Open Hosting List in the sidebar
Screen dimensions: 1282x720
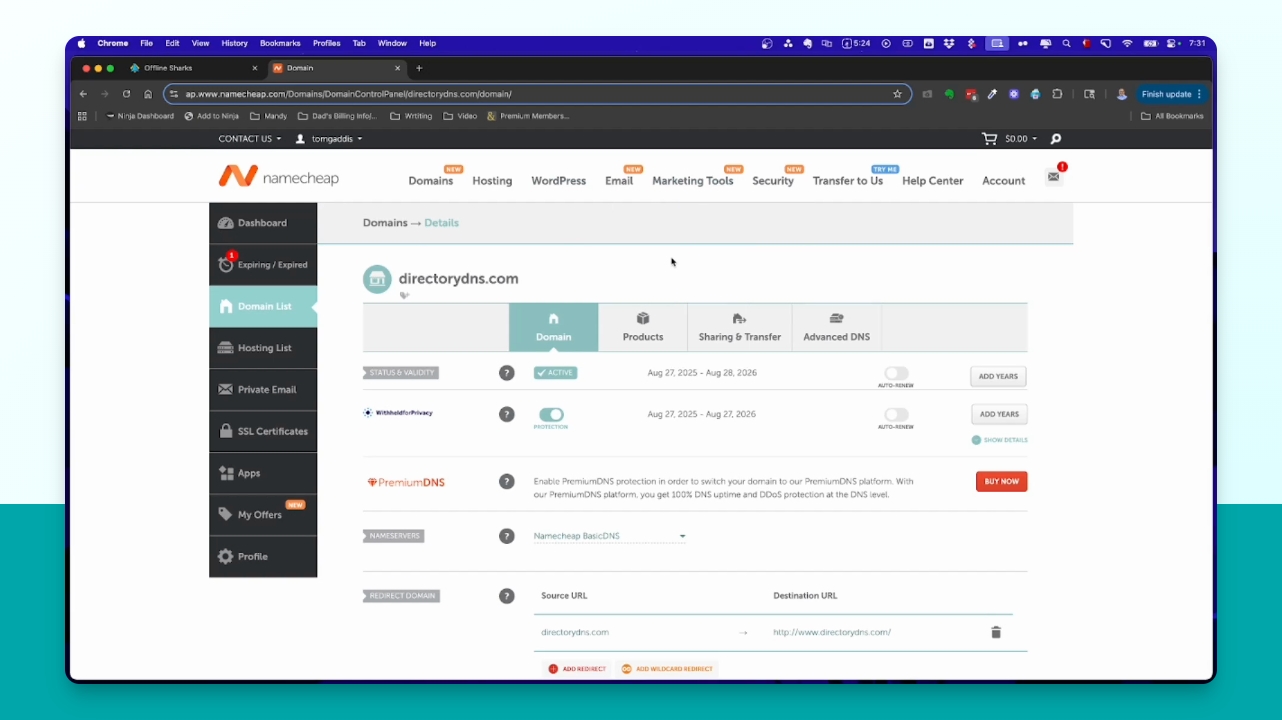(x=263, y=348)
